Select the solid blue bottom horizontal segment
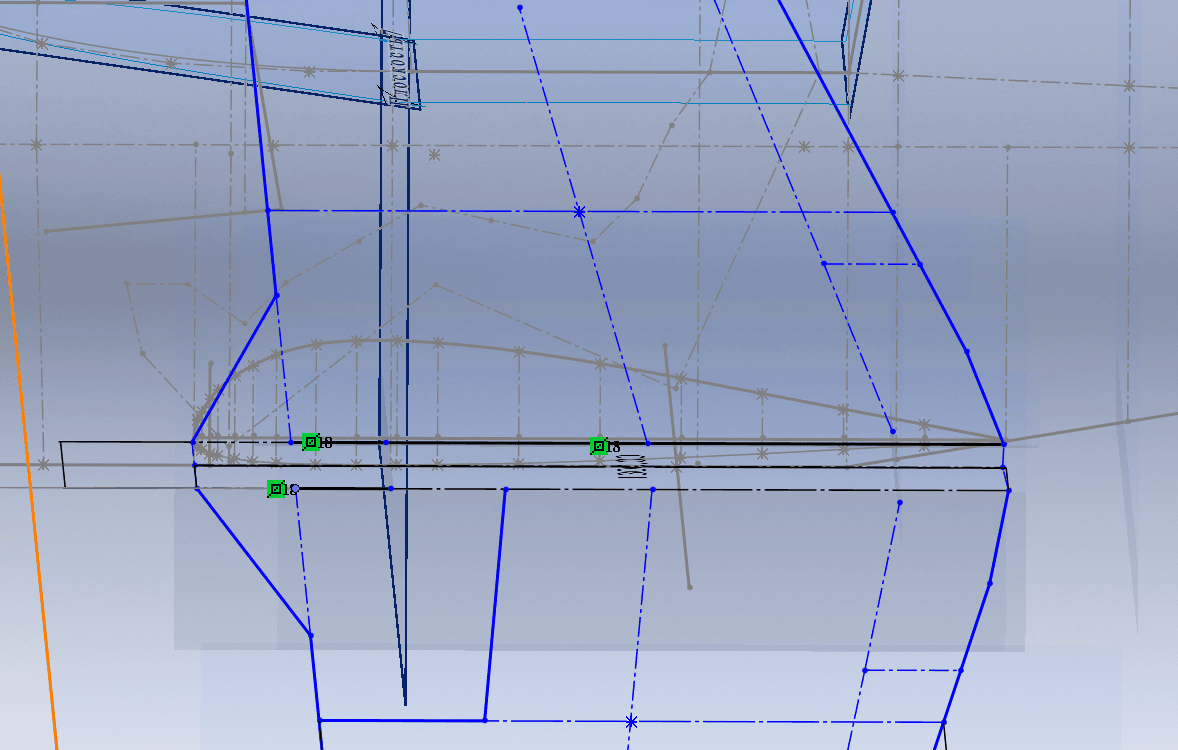The width and height of the screenshot is (1178, 750). (x=402, y=720)
